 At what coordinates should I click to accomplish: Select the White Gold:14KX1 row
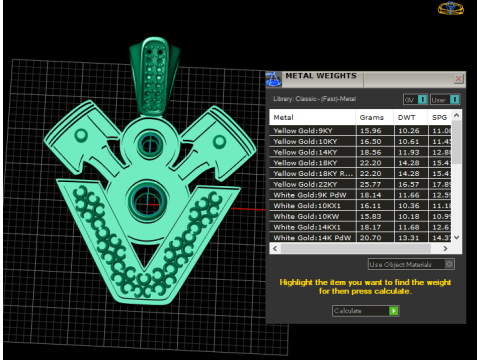click(360, 227)
